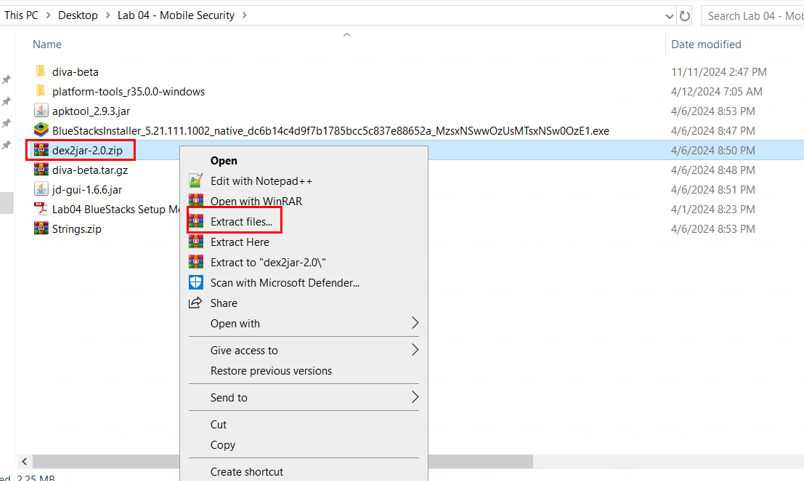
Task: Click the fourth quick access pin icon
Action: [6, 145]
